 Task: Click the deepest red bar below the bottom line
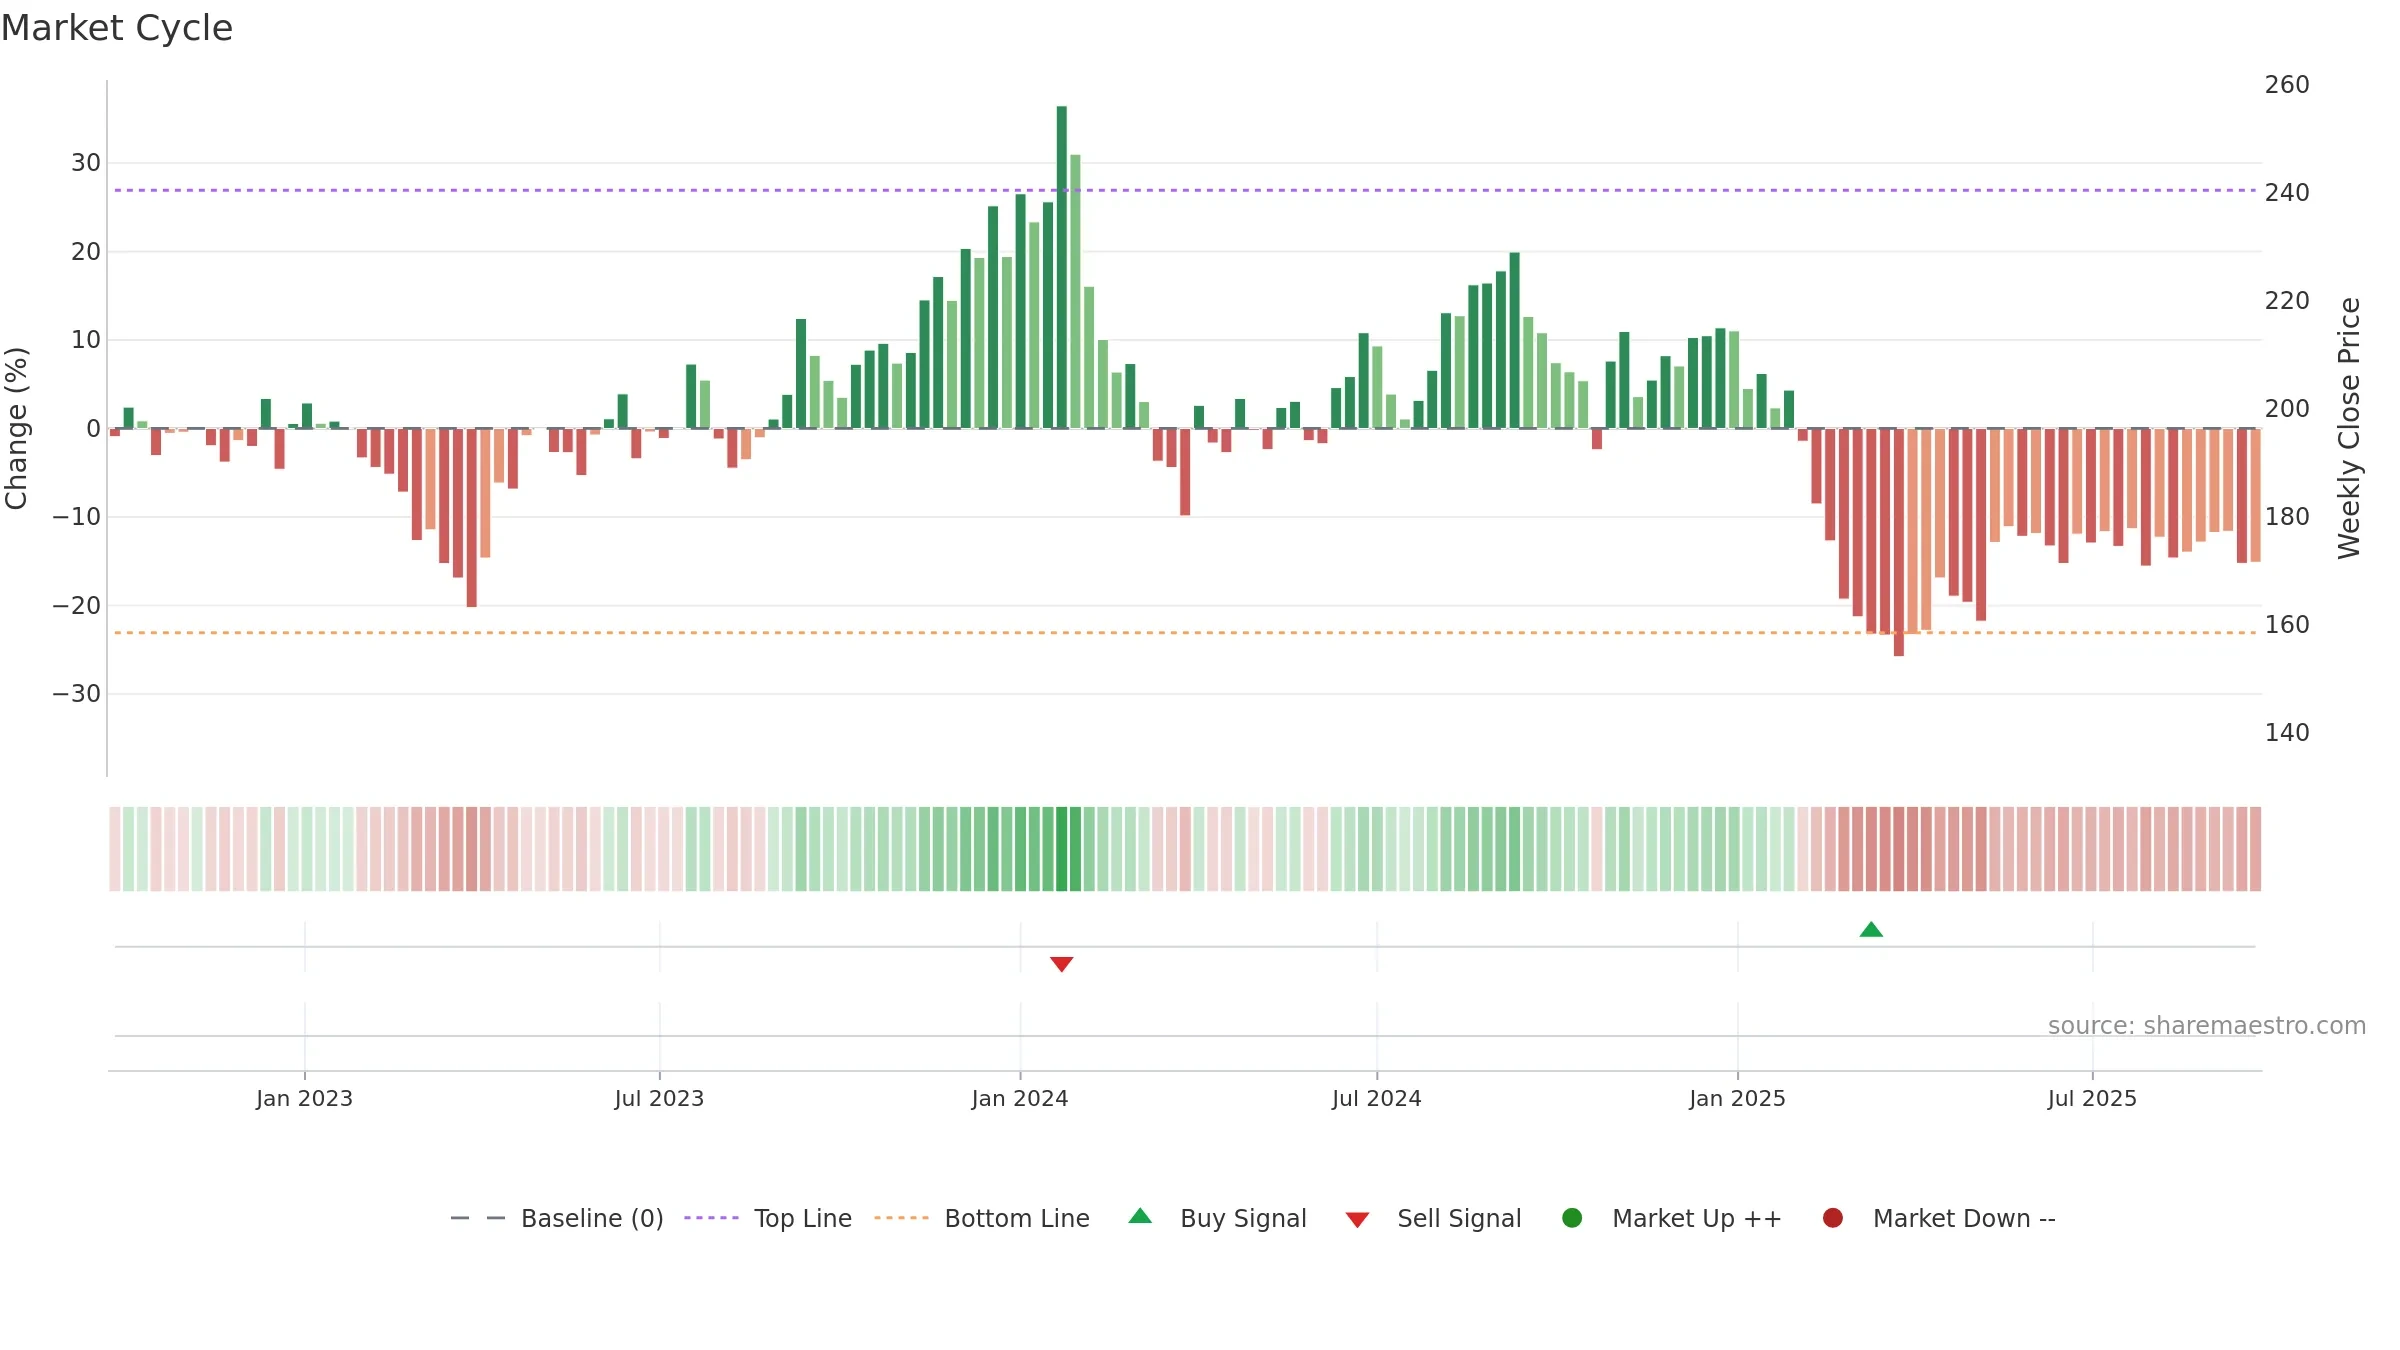(x=1899, y=542)
